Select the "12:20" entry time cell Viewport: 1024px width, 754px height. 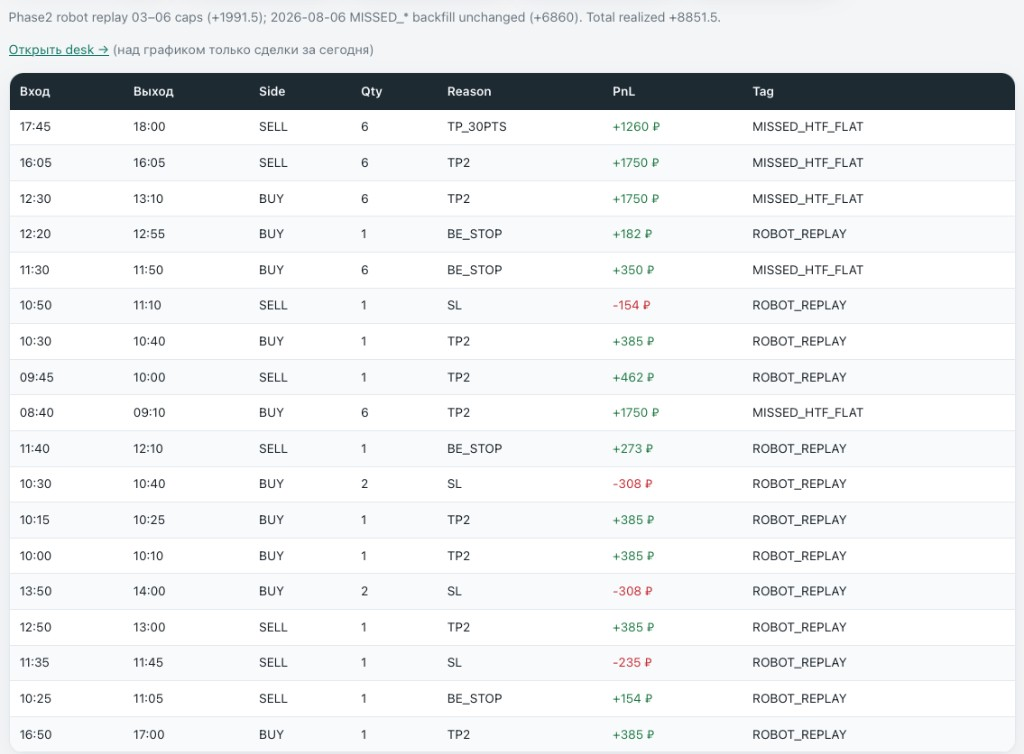(35, 234)
